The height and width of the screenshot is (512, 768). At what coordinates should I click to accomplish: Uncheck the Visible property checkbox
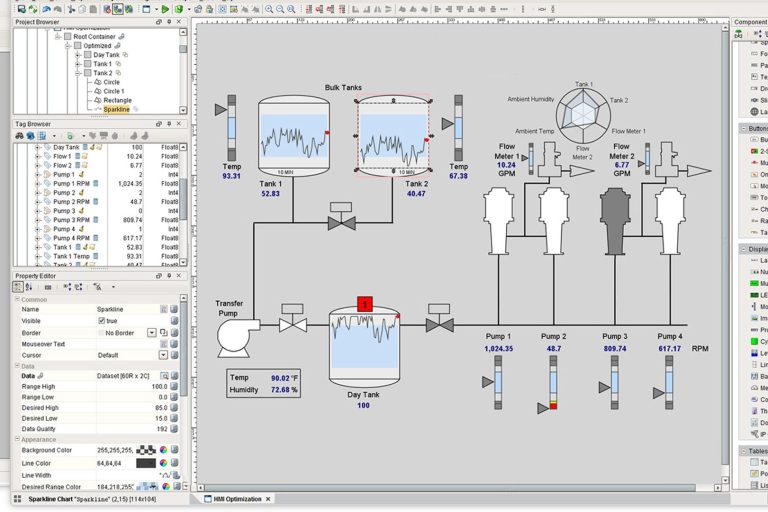coord(100,321)
